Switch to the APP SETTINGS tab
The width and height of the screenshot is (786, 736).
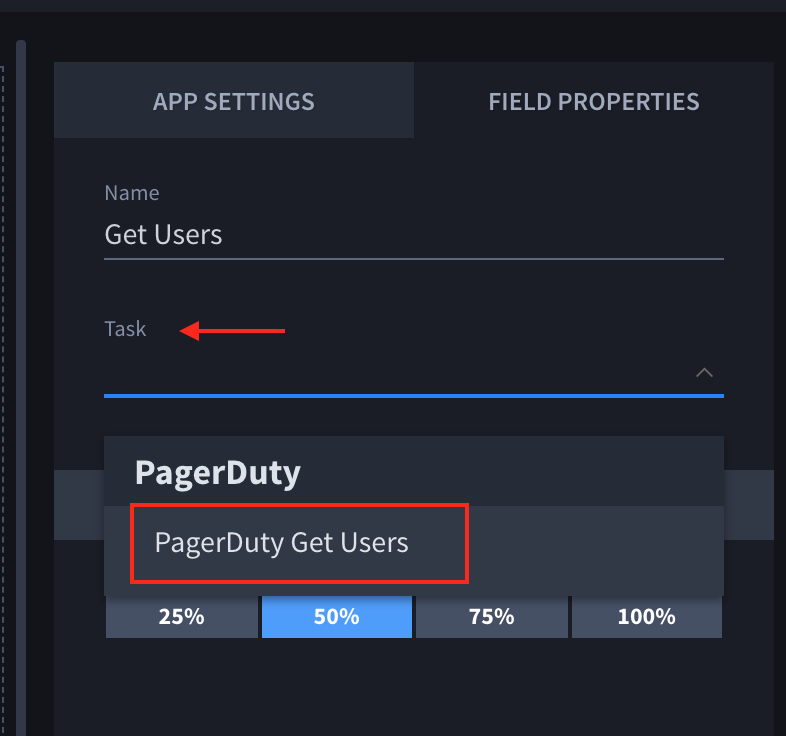[x=233, y=101]
